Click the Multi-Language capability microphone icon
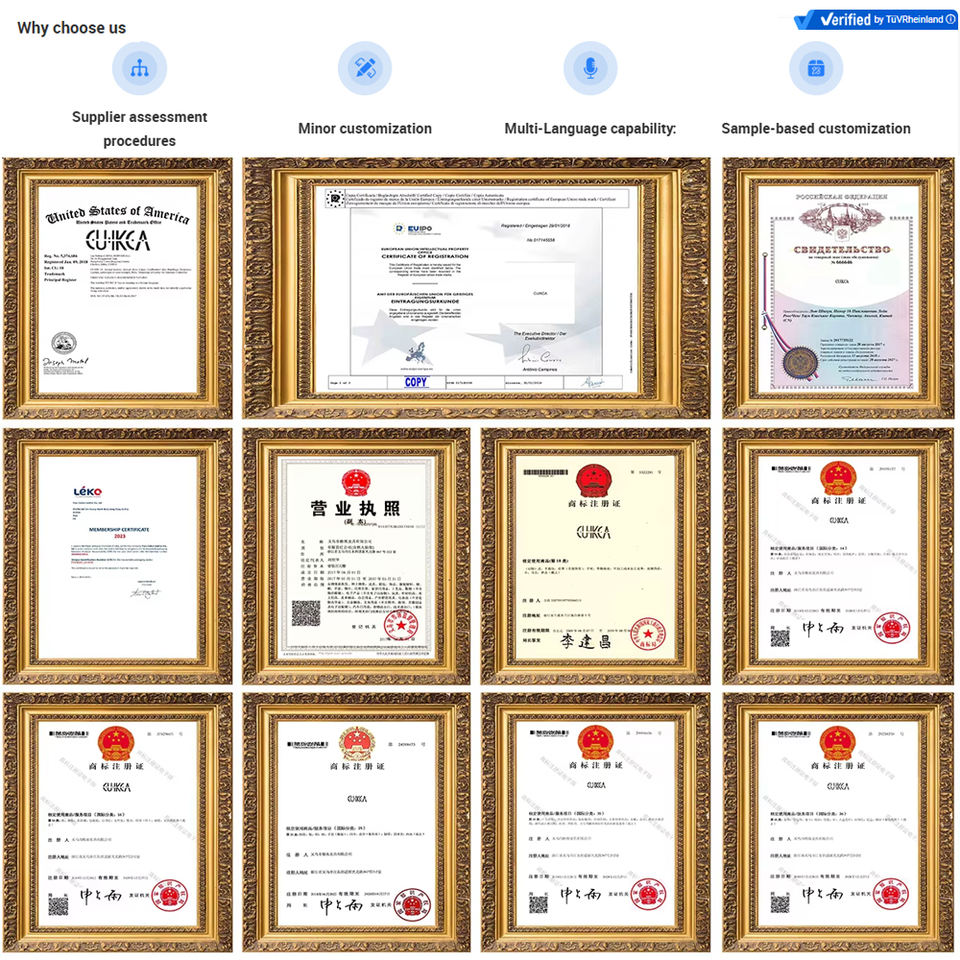The width and height of the screenshot is (960, 960). point(590,68)
